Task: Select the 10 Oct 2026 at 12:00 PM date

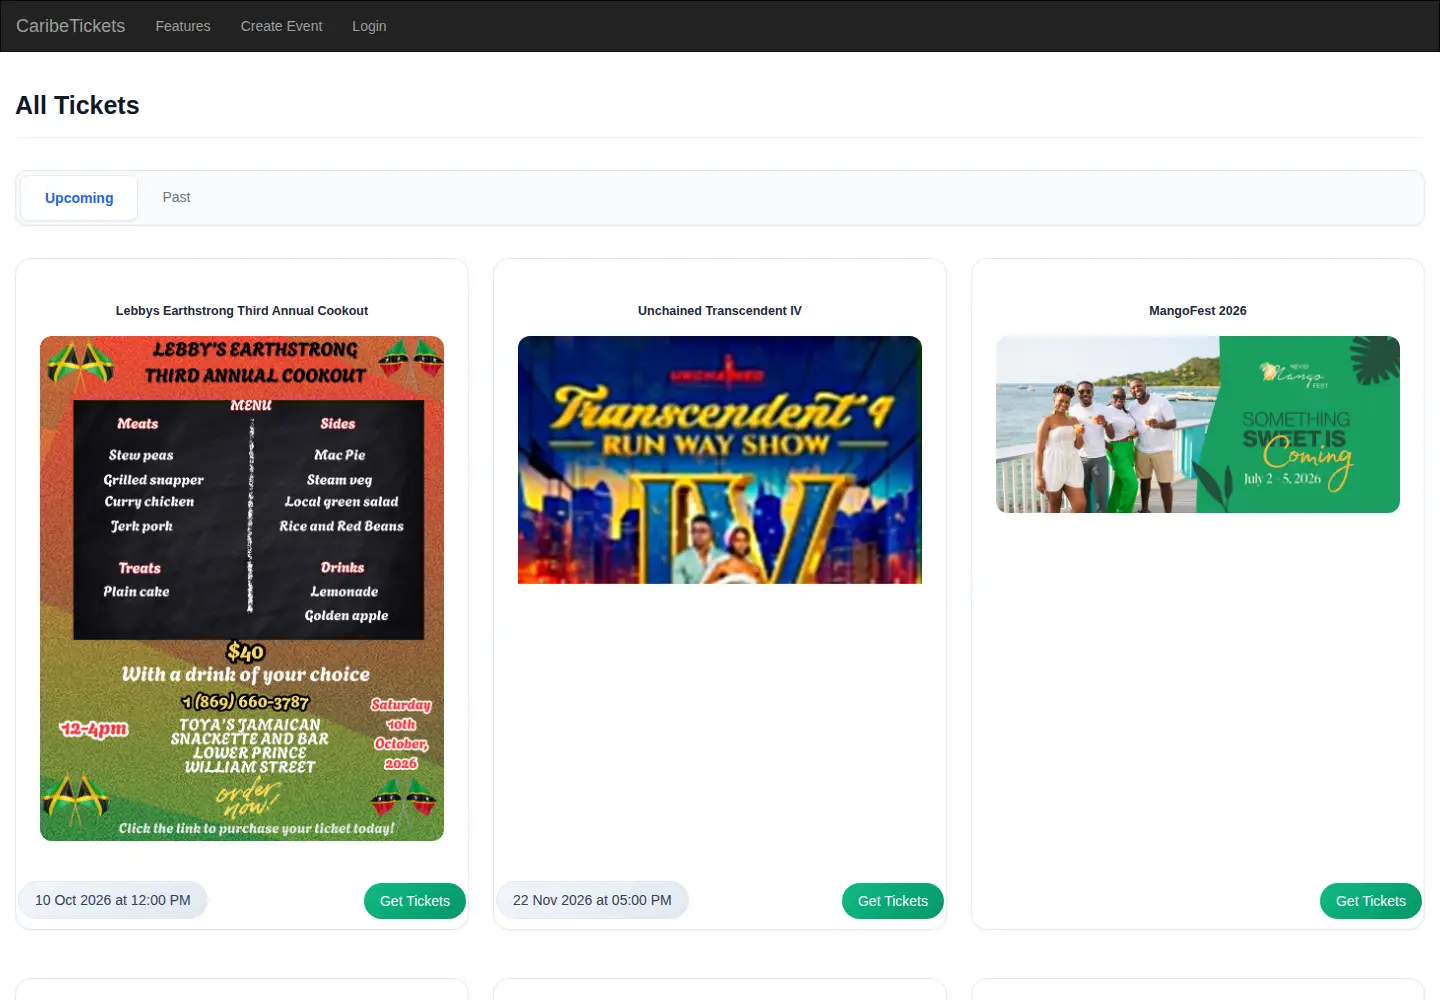Action: coord(113,900)
